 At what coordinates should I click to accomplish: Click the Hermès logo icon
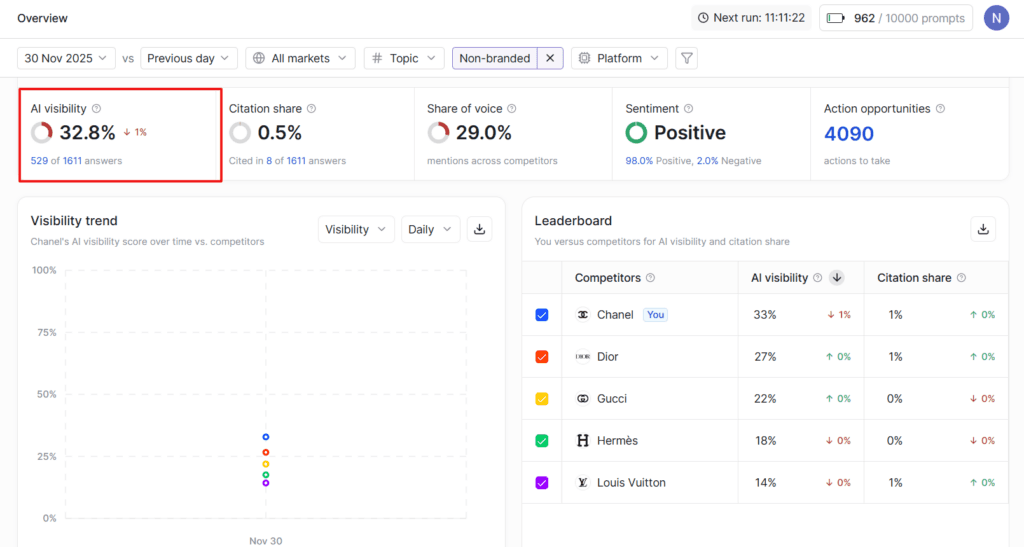coord(583,441)
